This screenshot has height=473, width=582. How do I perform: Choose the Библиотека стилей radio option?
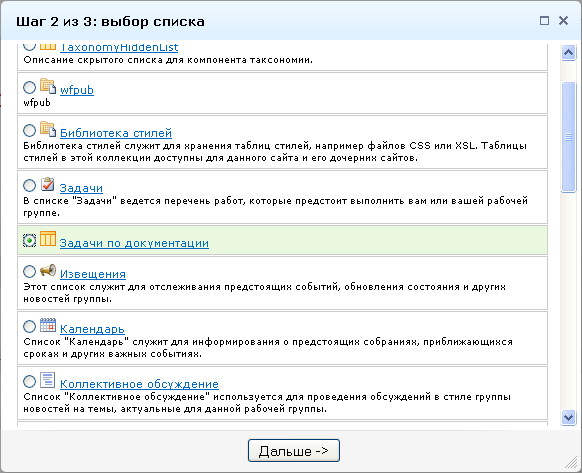tap(29, 131)
